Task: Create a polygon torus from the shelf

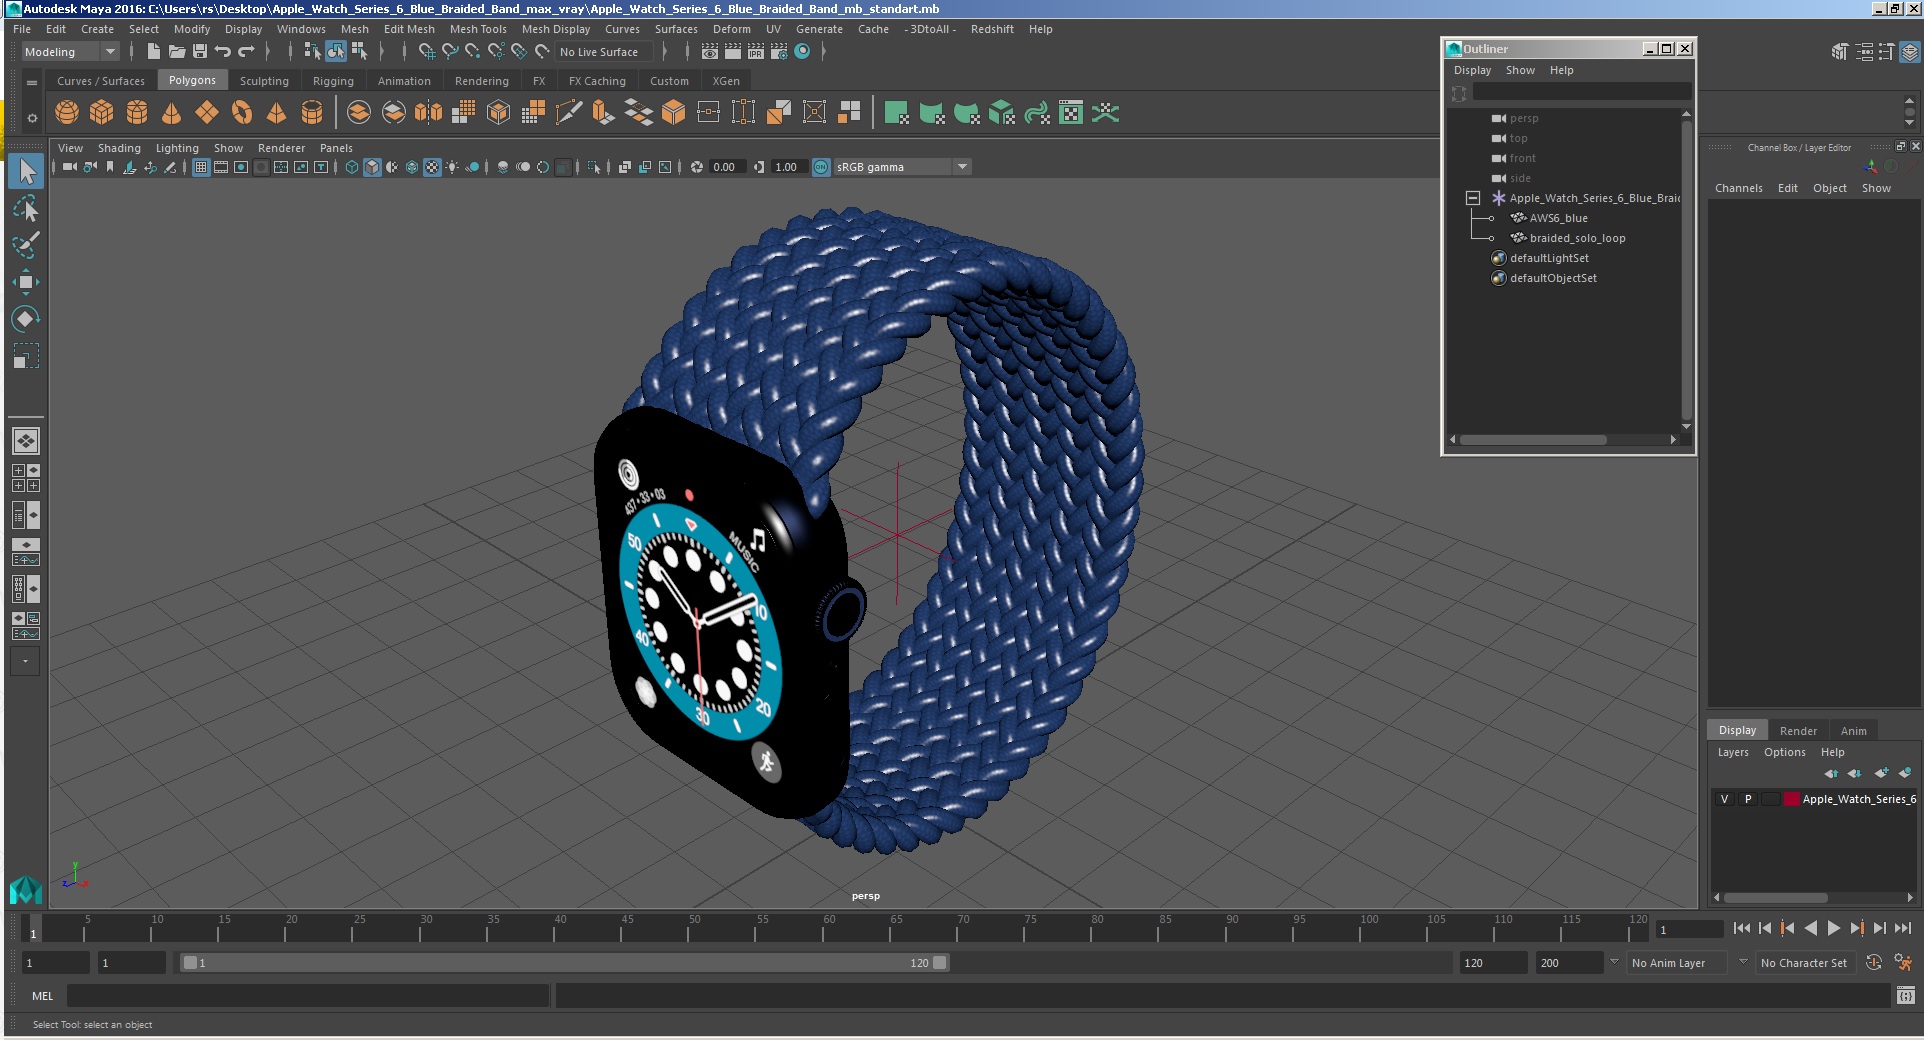Action: pos(242,113)
